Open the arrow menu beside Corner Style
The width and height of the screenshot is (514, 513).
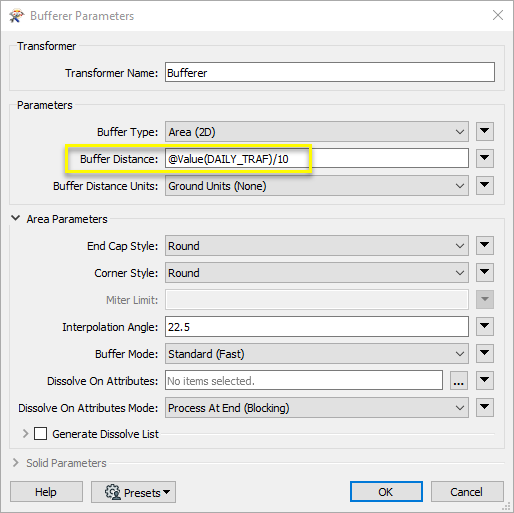[485, 273]
